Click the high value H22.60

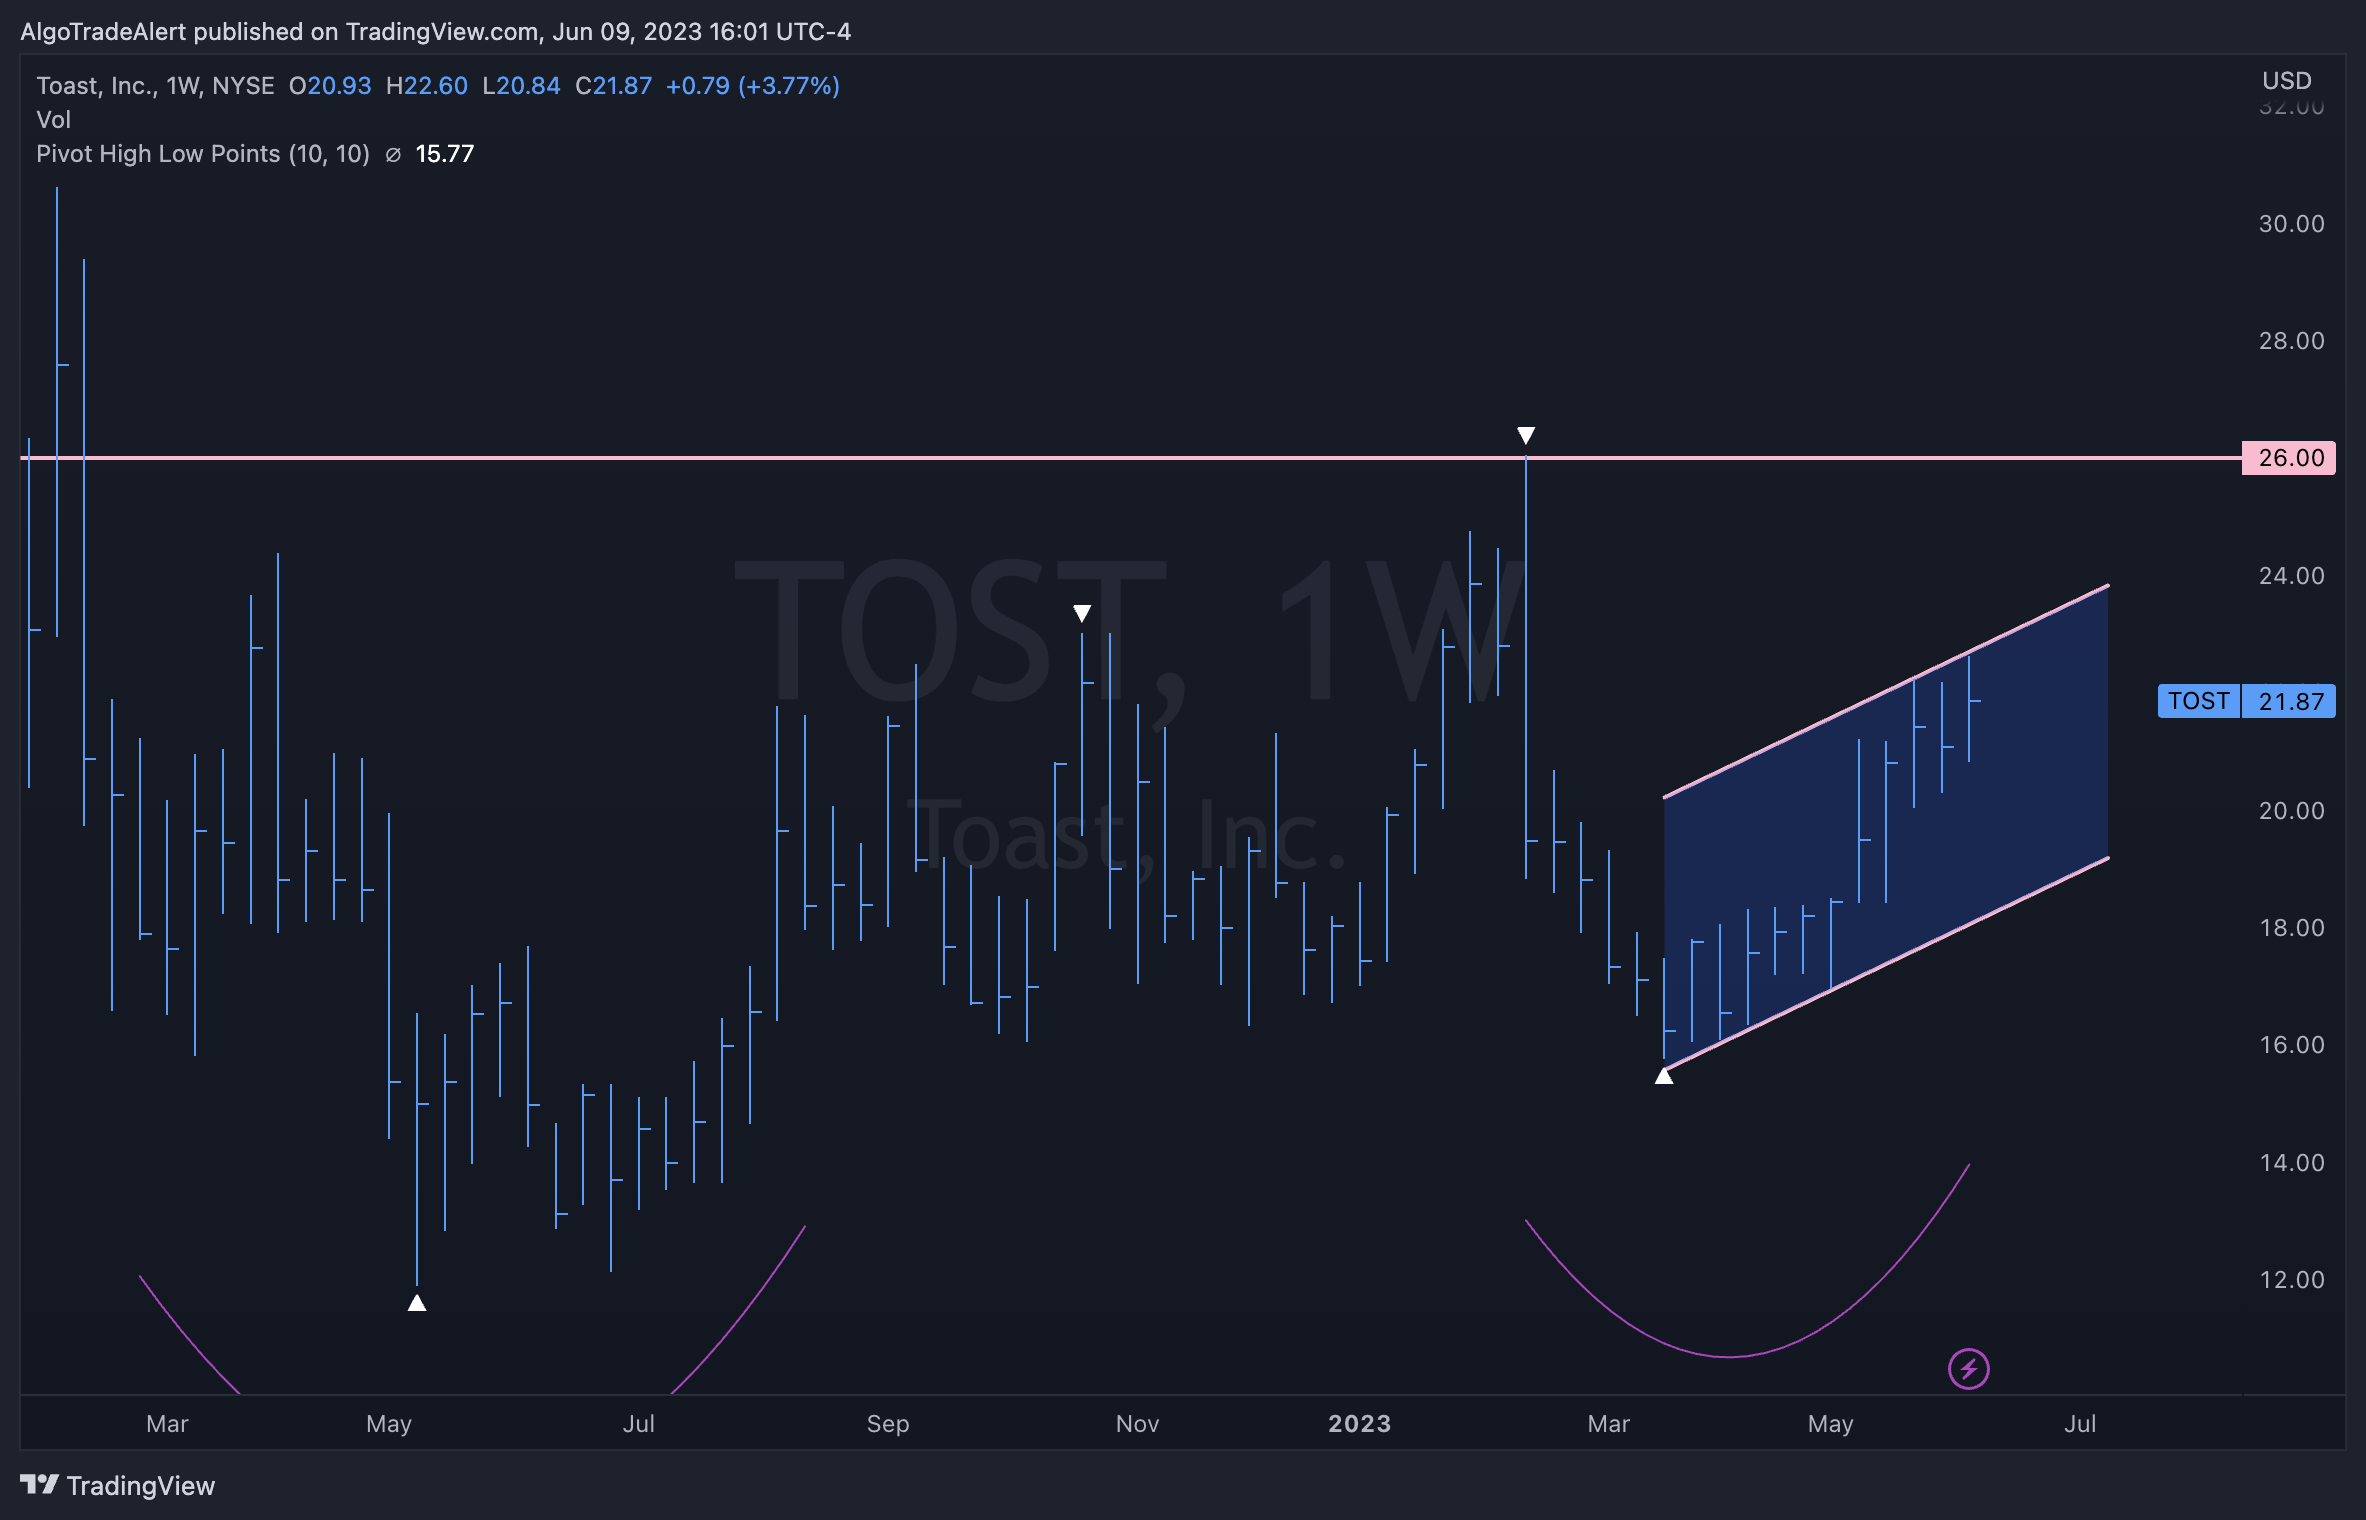(427, 86)
